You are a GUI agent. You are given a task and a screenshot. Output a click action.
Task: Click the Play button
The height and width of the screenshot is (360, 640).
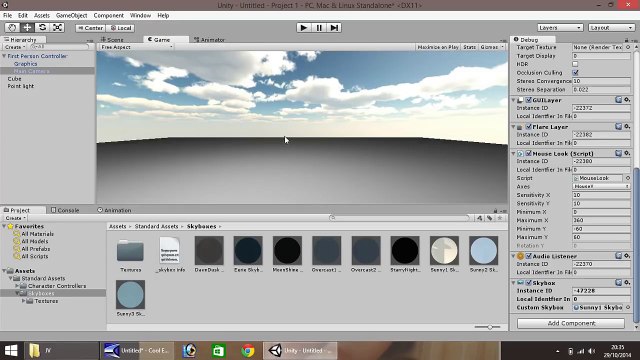click(303, 27)
